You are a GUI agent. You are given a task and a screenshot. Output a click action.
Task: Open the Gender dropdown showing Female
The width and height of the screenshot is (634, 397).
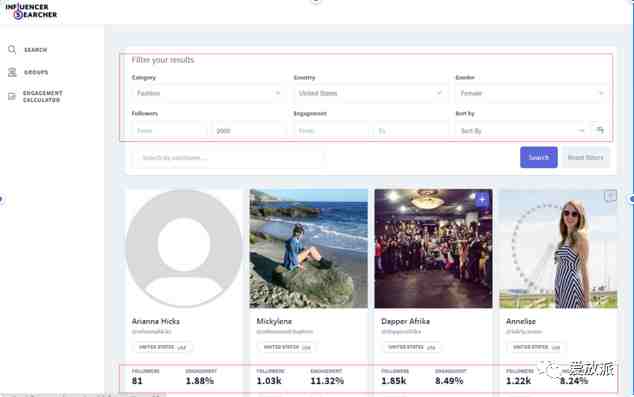click(x=532, y=93)
